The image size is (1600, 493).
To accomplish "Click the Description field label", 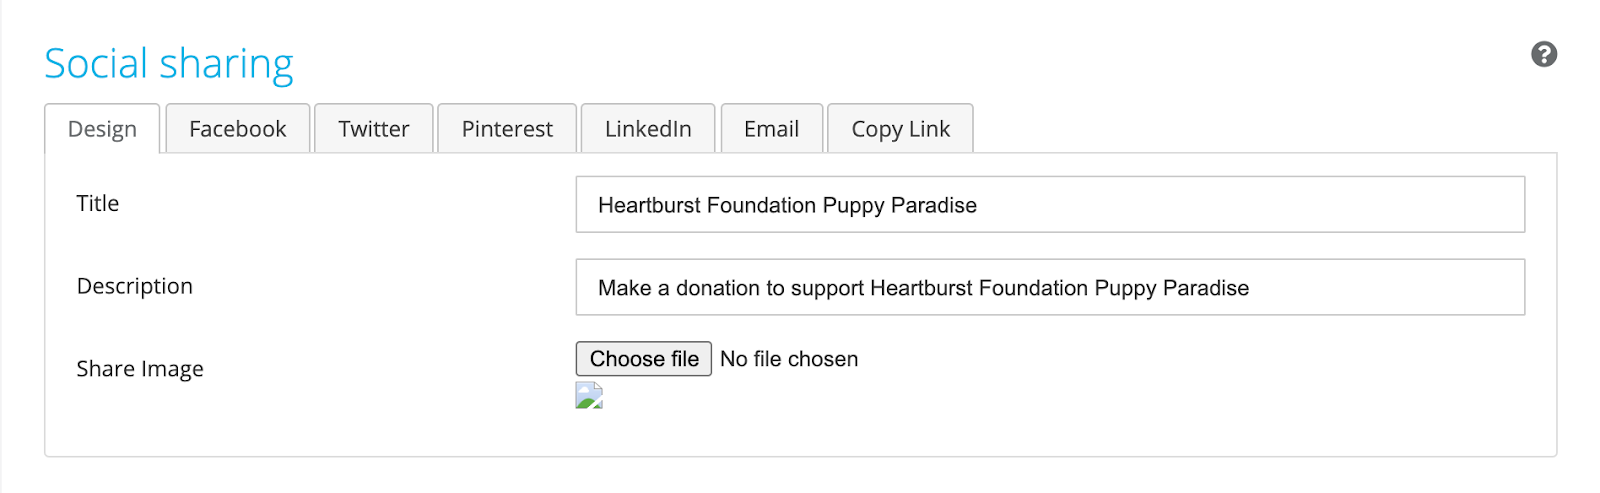I will (x=135, y=287).
